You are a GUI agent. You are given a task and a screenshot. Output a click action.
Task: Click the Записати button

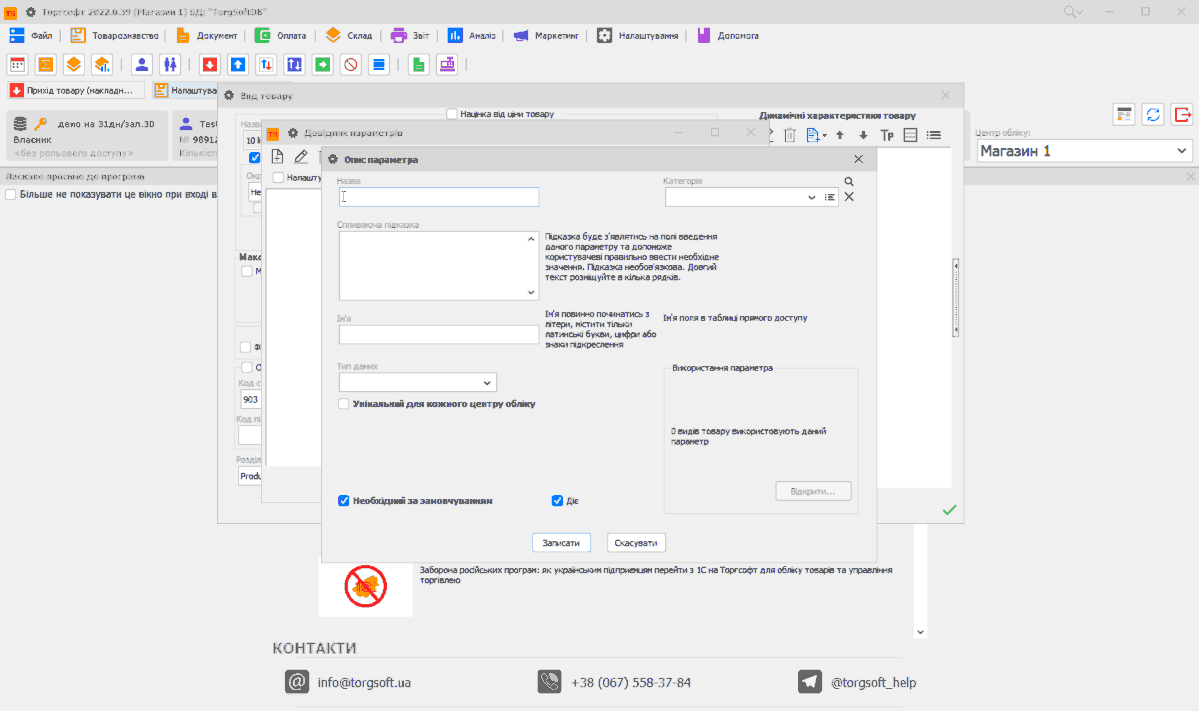click(561, 542)
